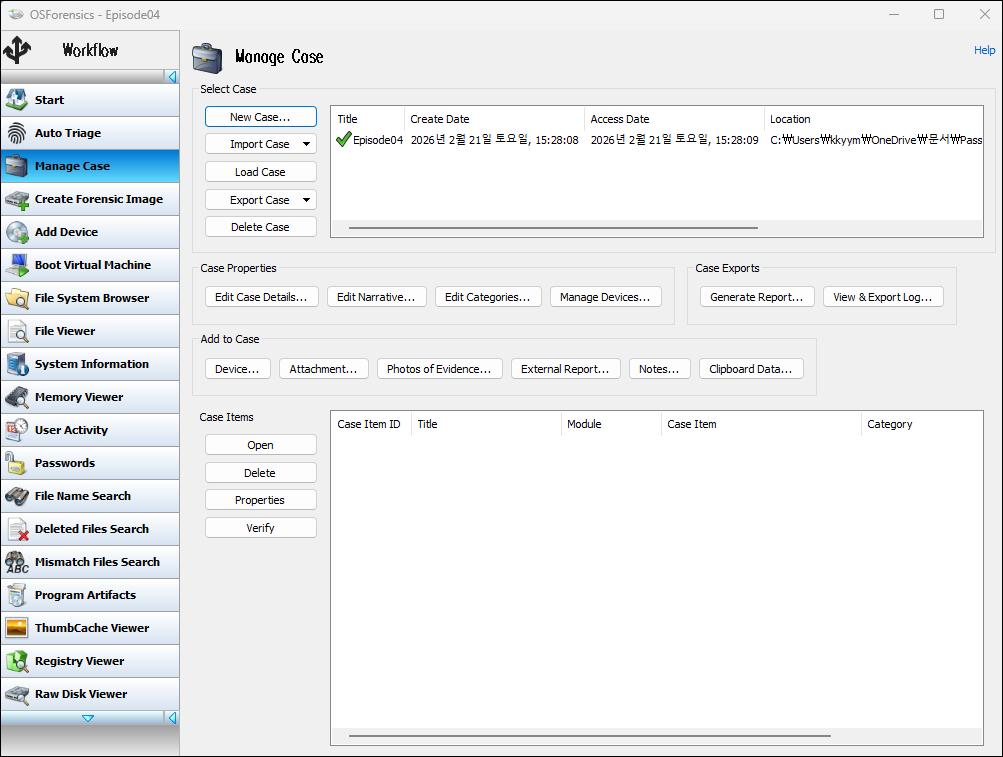
Task: Click the File System Browser folder icon
Action: coord(17,298)
